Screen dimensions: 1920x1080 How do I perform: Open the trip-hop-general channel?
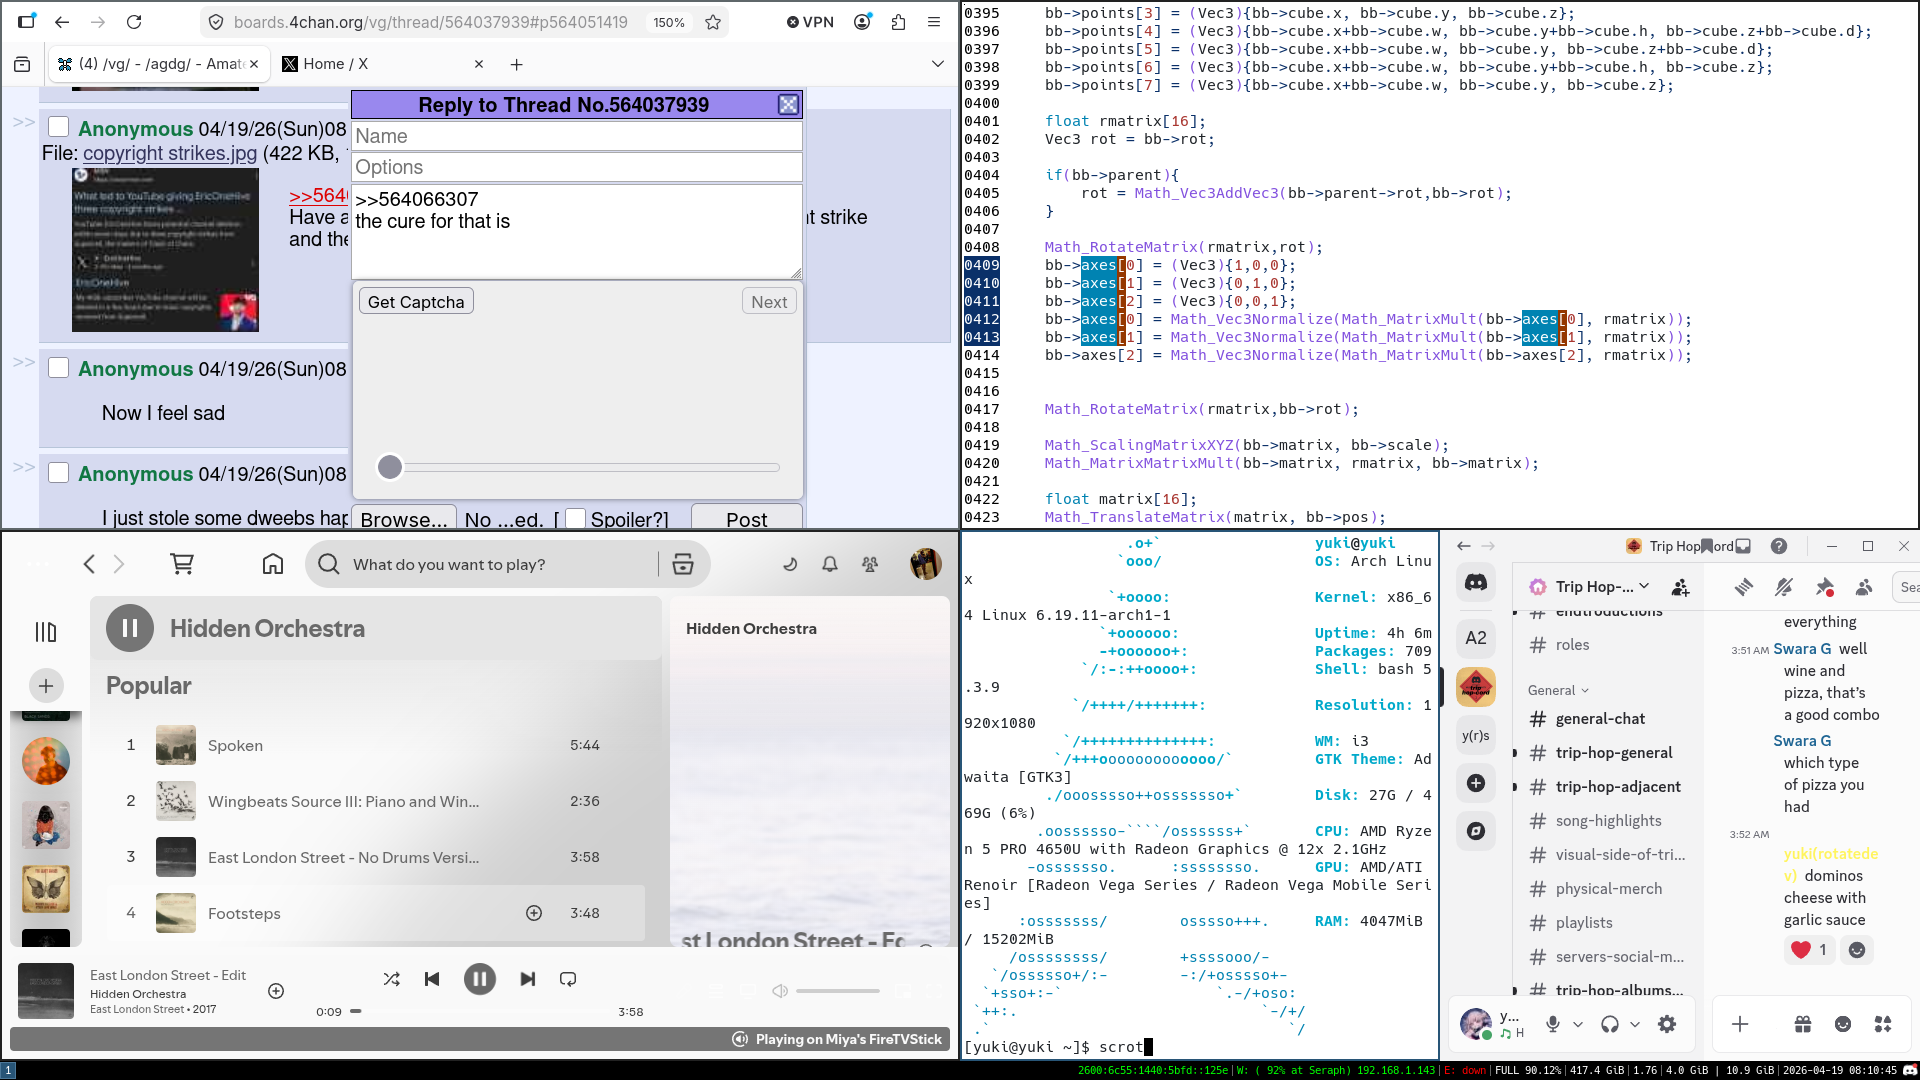[1613, 753]
